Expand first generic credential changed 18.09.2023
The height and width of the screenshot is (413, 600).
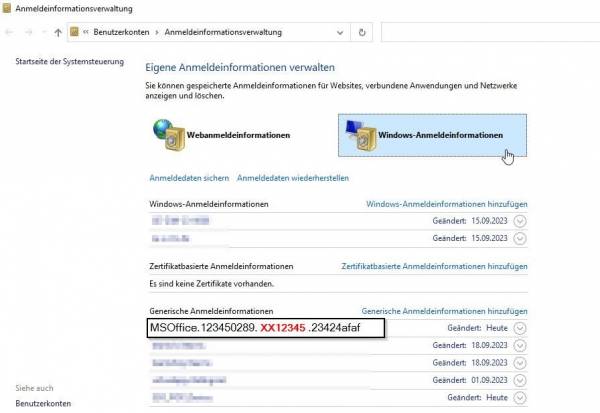pos(520,346)
